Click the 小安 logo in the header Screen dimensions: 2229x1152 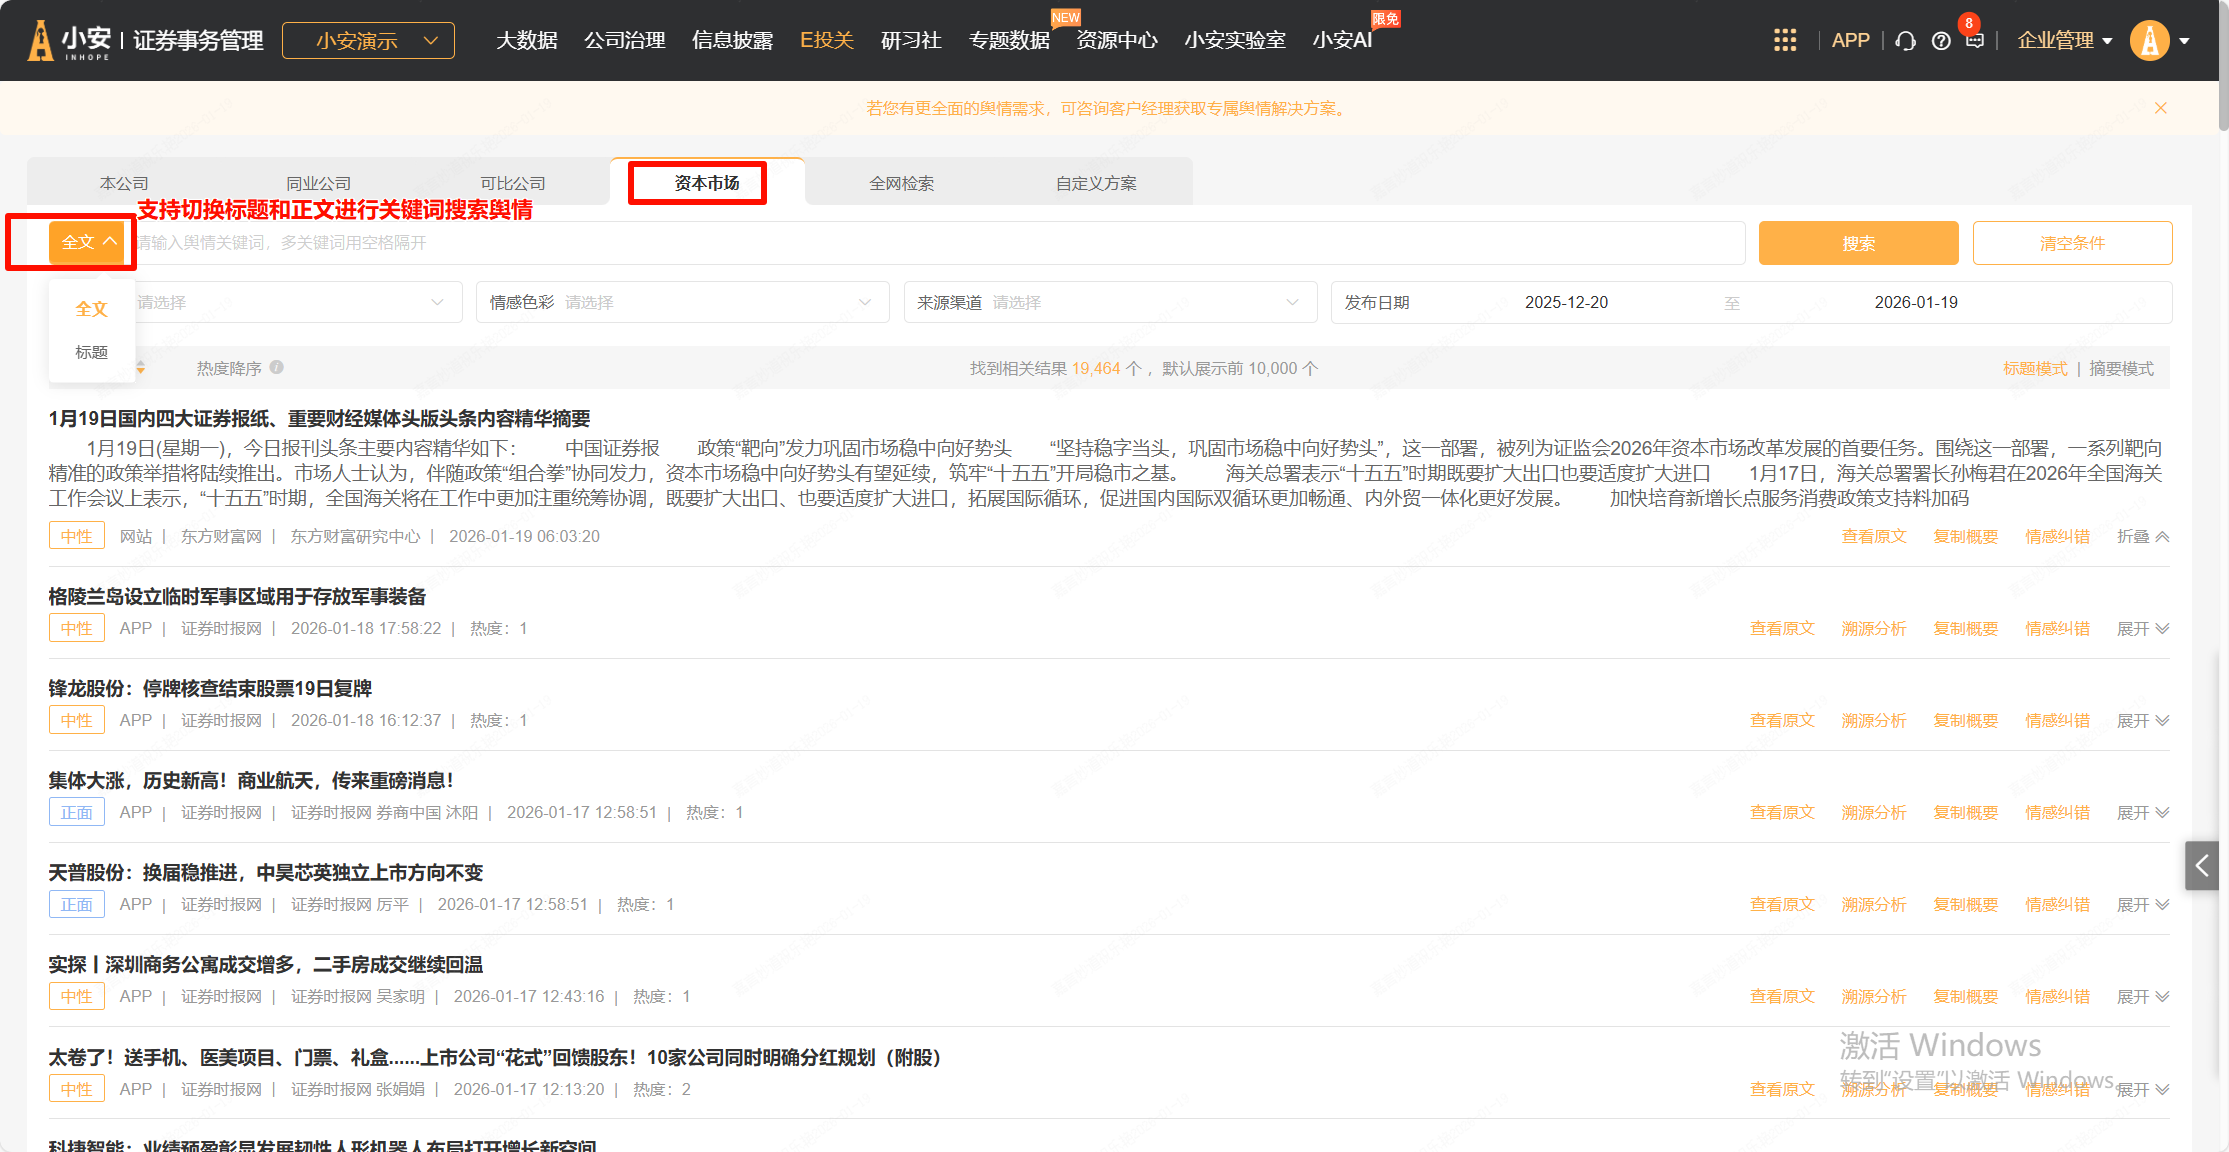(70, 41)
